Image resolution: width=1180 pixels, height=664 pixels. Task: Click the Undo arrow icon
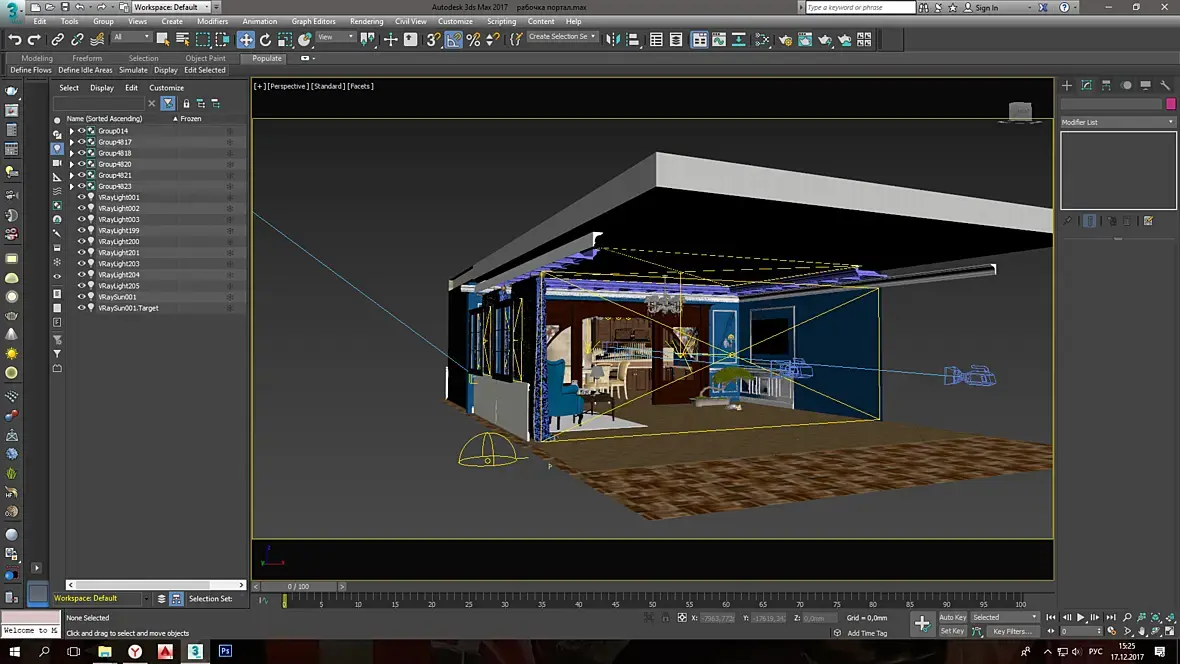coord(14,40)
